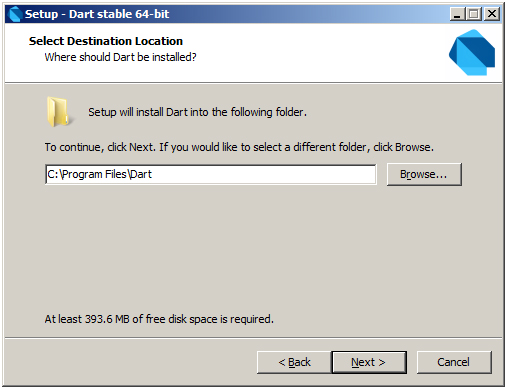Click the 'Select Destination Location' heading
This screenshot has height=389, width=507.
pos(106,41)
